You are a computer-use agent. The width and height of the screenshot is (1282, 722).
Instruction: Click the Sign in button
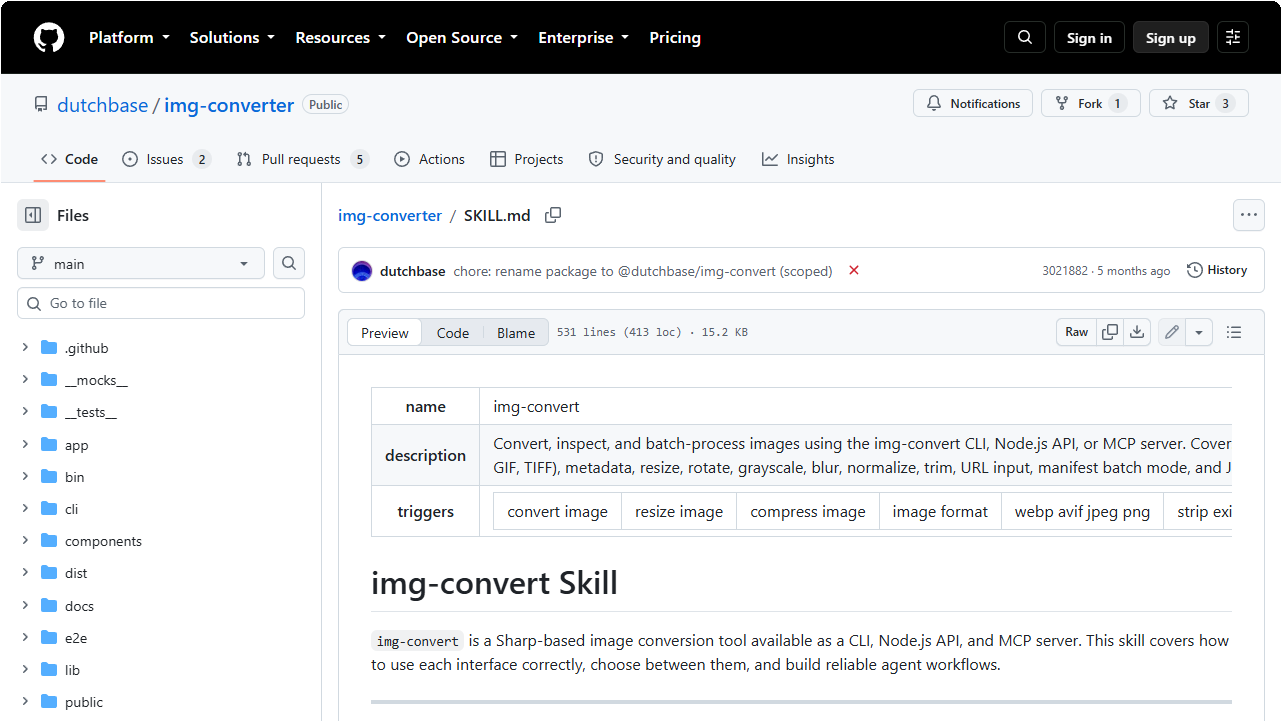tap(1089, 38)
